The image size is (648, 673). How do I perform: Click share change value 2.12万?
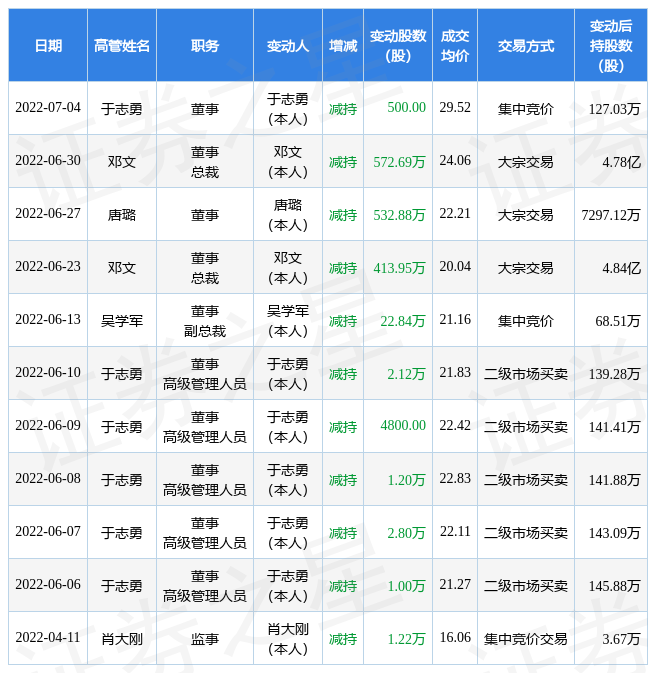coord(406,374)
